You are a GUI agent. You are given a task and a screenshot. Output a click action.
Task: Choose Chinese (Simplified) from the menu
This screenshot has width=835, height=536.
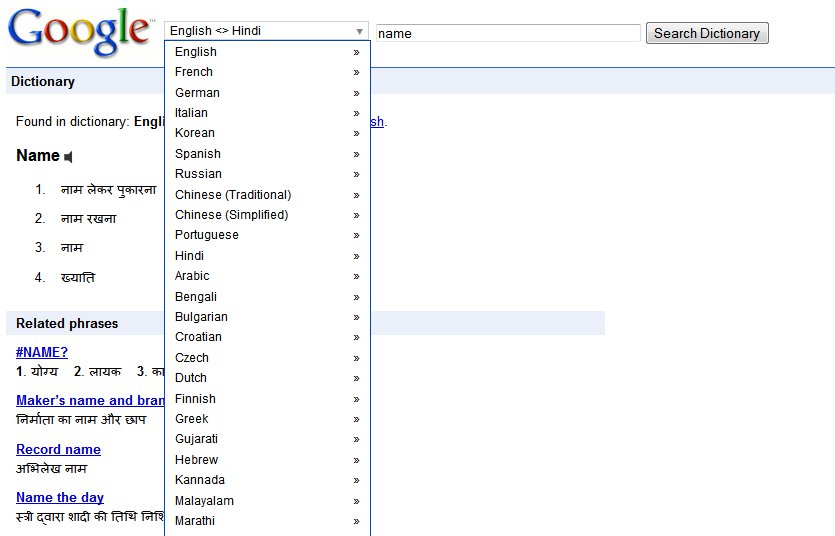pyautogui.click(x=267, y=215)
